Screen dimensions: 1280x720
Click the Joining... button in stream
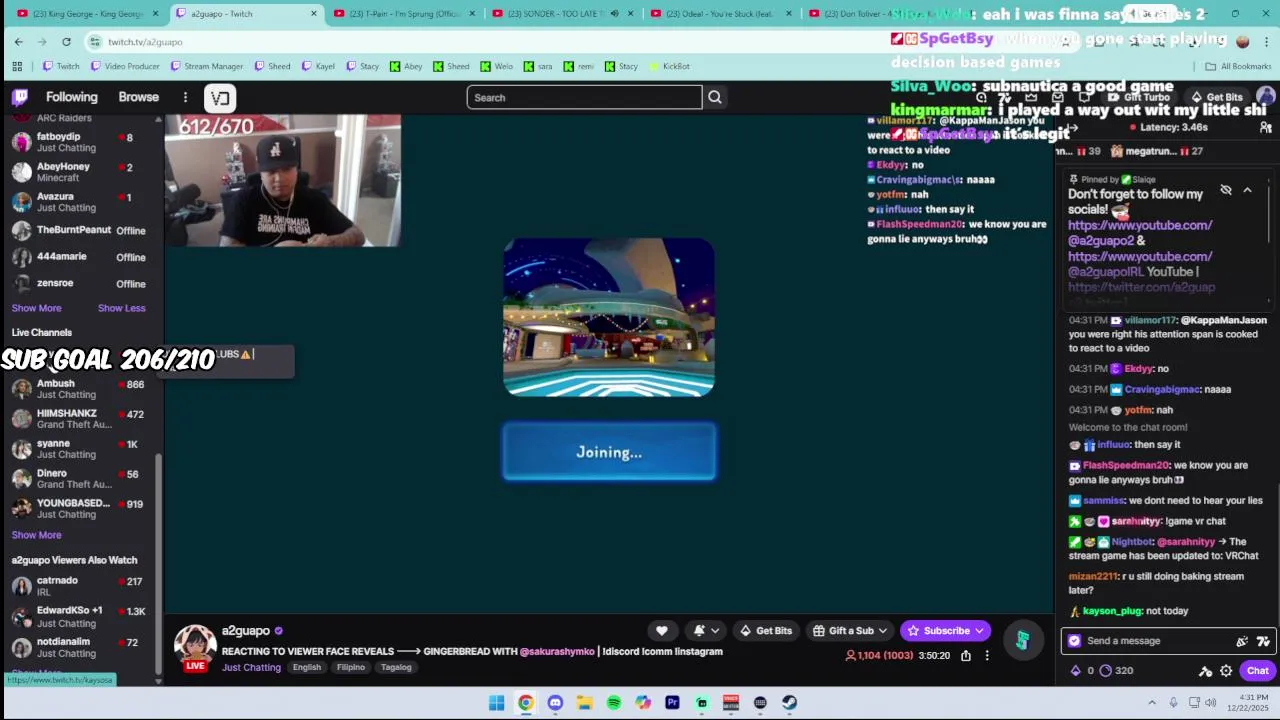609,452
